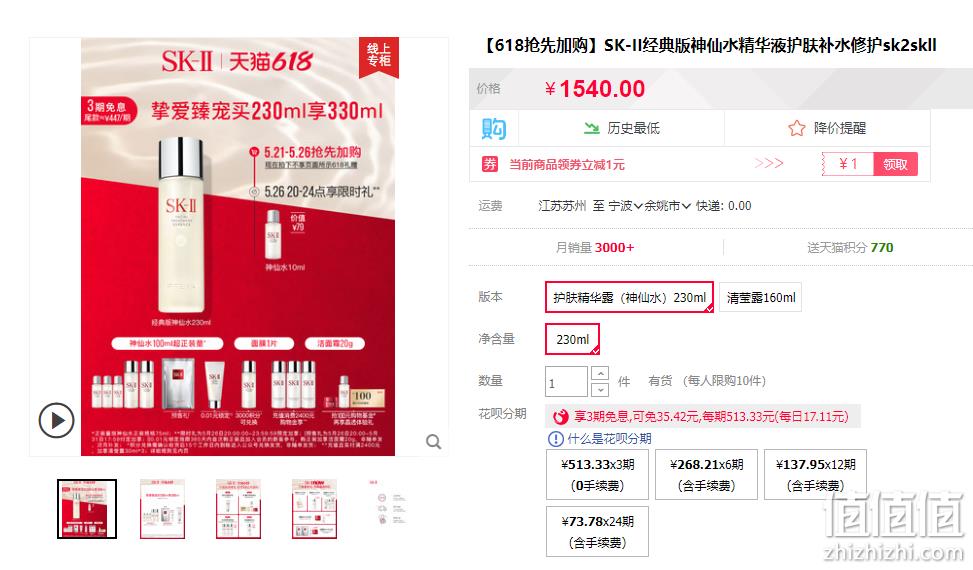Decrease quantity with down arrow
Image resolution: width=973 pixels, height=570 pixels.
pyautogui.click(x=600, y=390)
